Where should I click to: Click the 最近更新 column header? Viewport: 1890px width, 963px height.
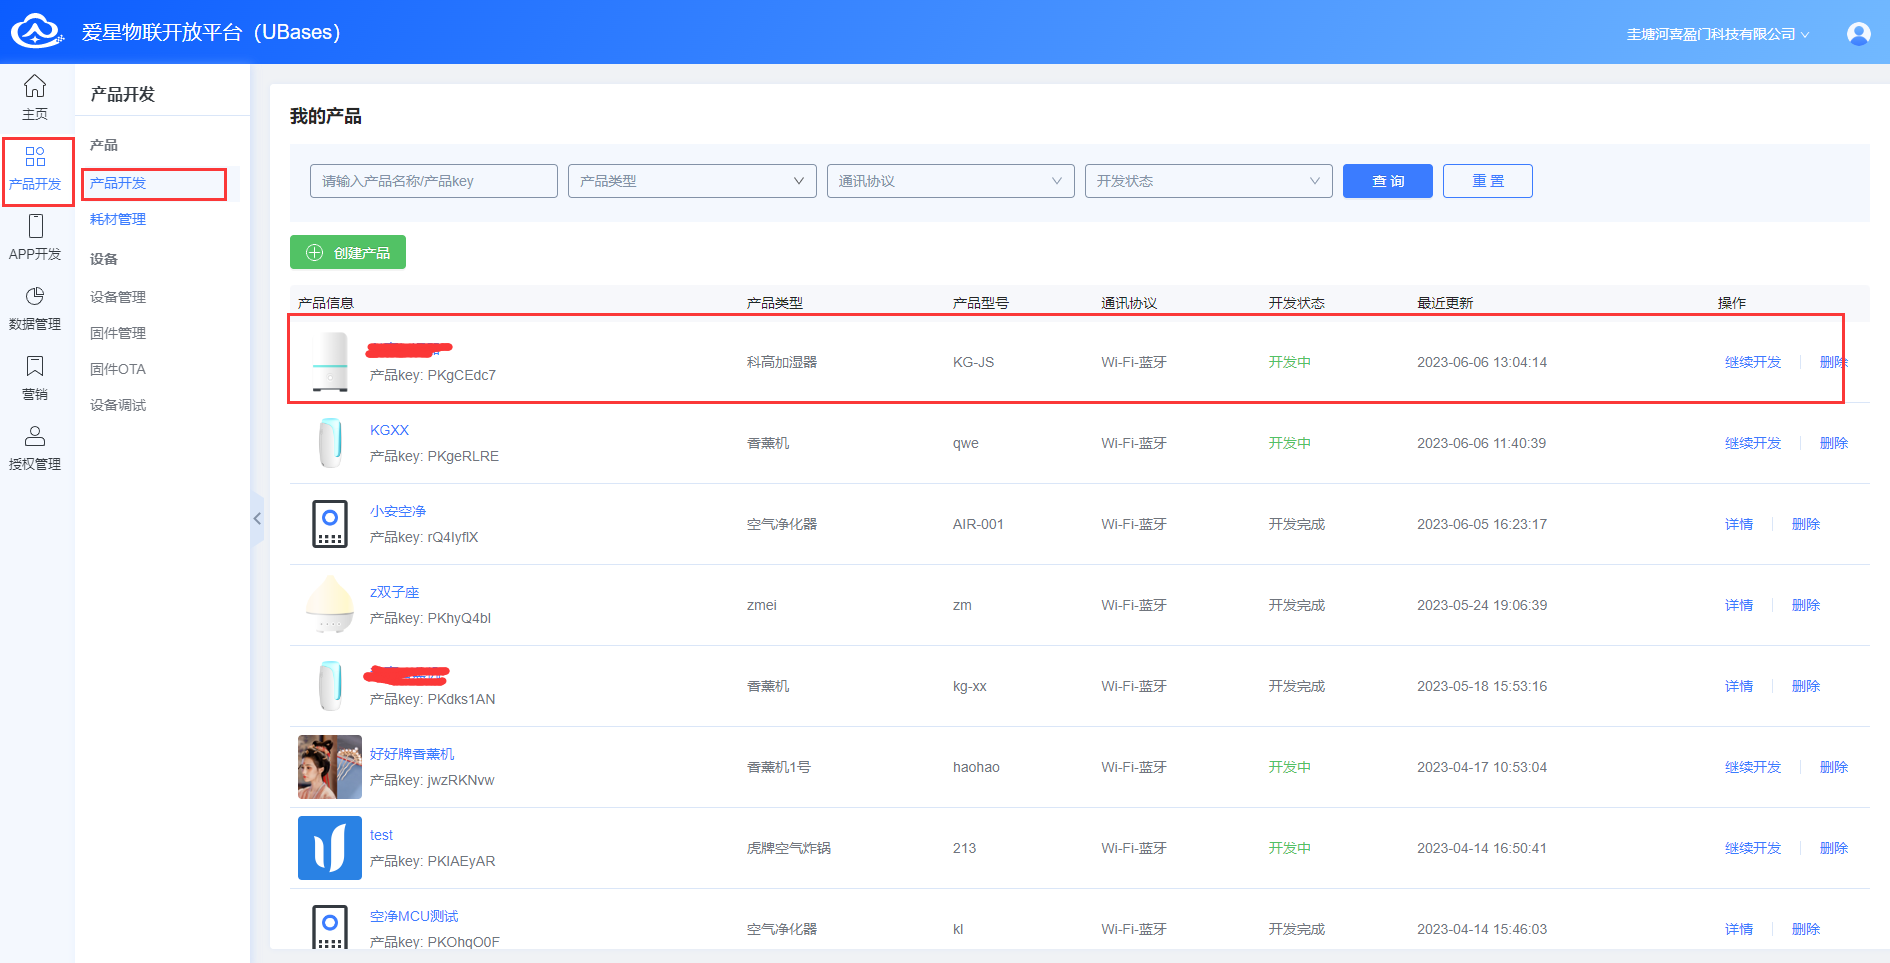(x=1445, y=303)
